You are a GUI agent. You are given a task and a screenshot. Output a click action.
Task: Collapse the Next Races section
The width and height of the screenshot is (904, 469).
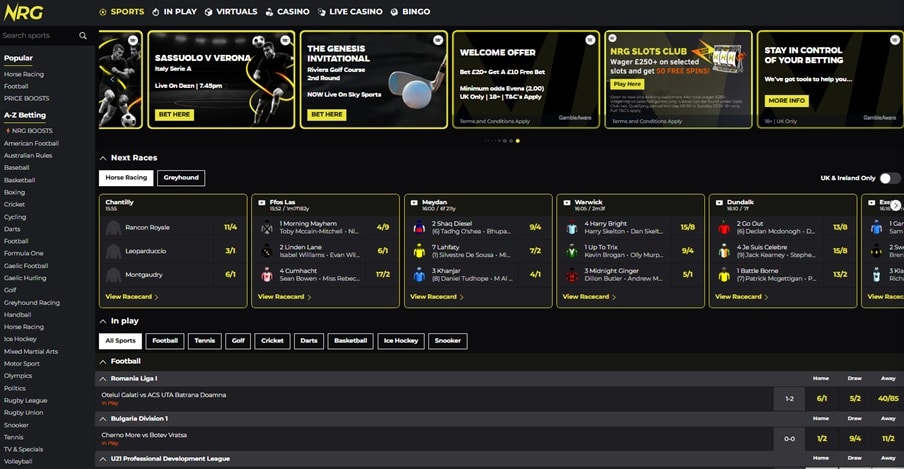click(x=103, y=158)
